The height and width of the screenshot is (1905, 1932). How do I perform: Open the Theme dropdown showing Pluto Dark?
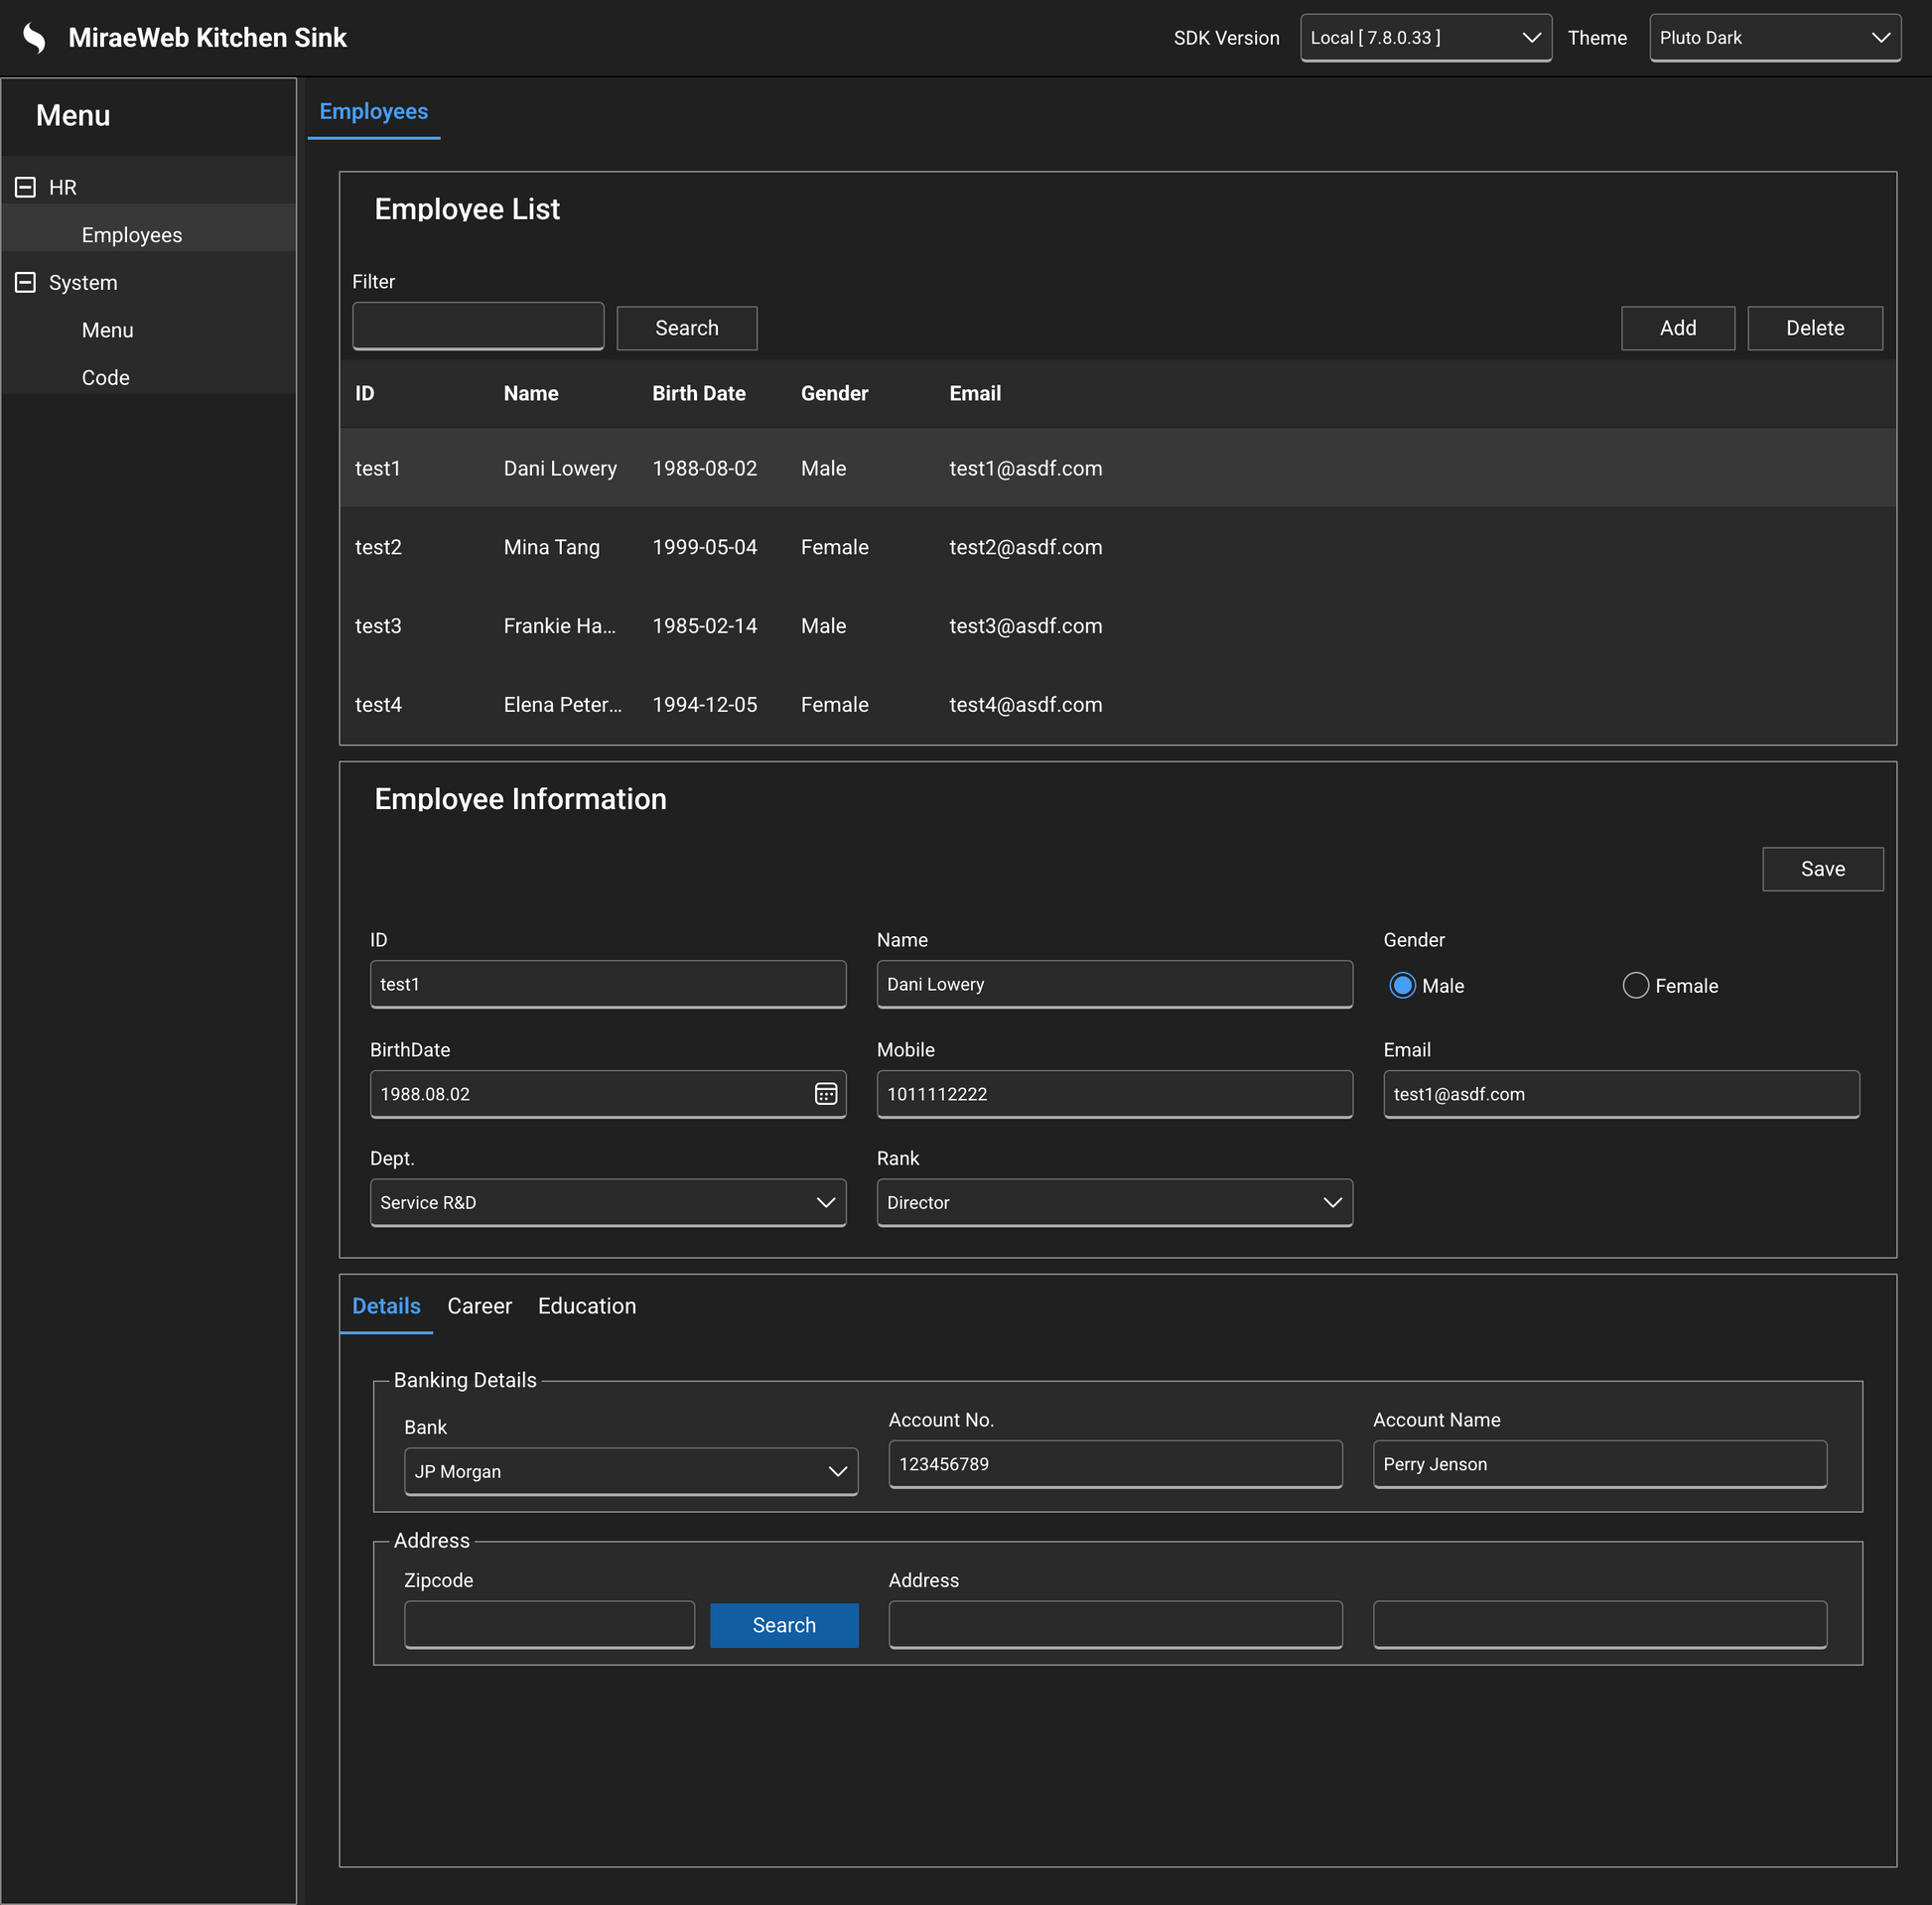tap(1775, 37)
